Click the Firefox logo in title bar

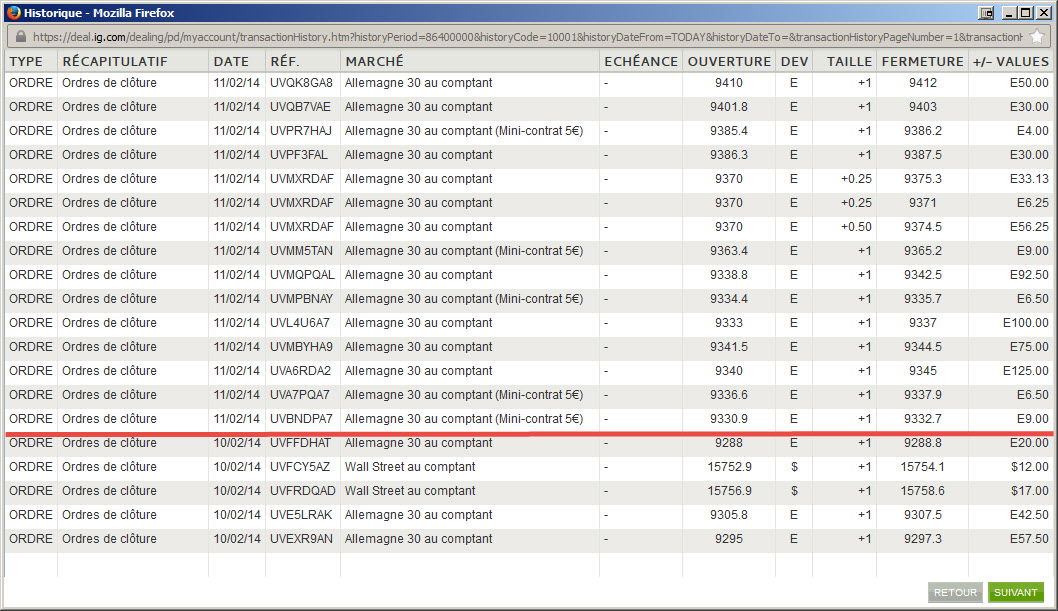13,12
